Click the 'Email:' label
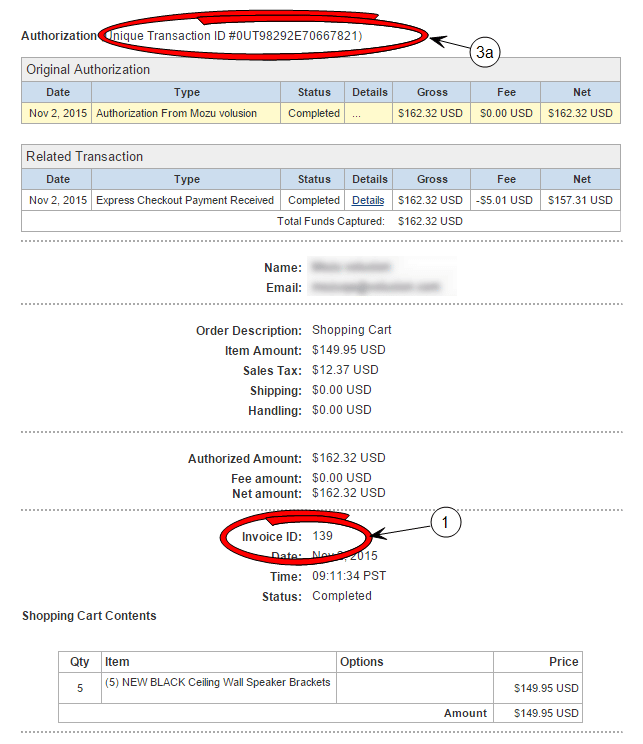 click(x=284, y=288)
